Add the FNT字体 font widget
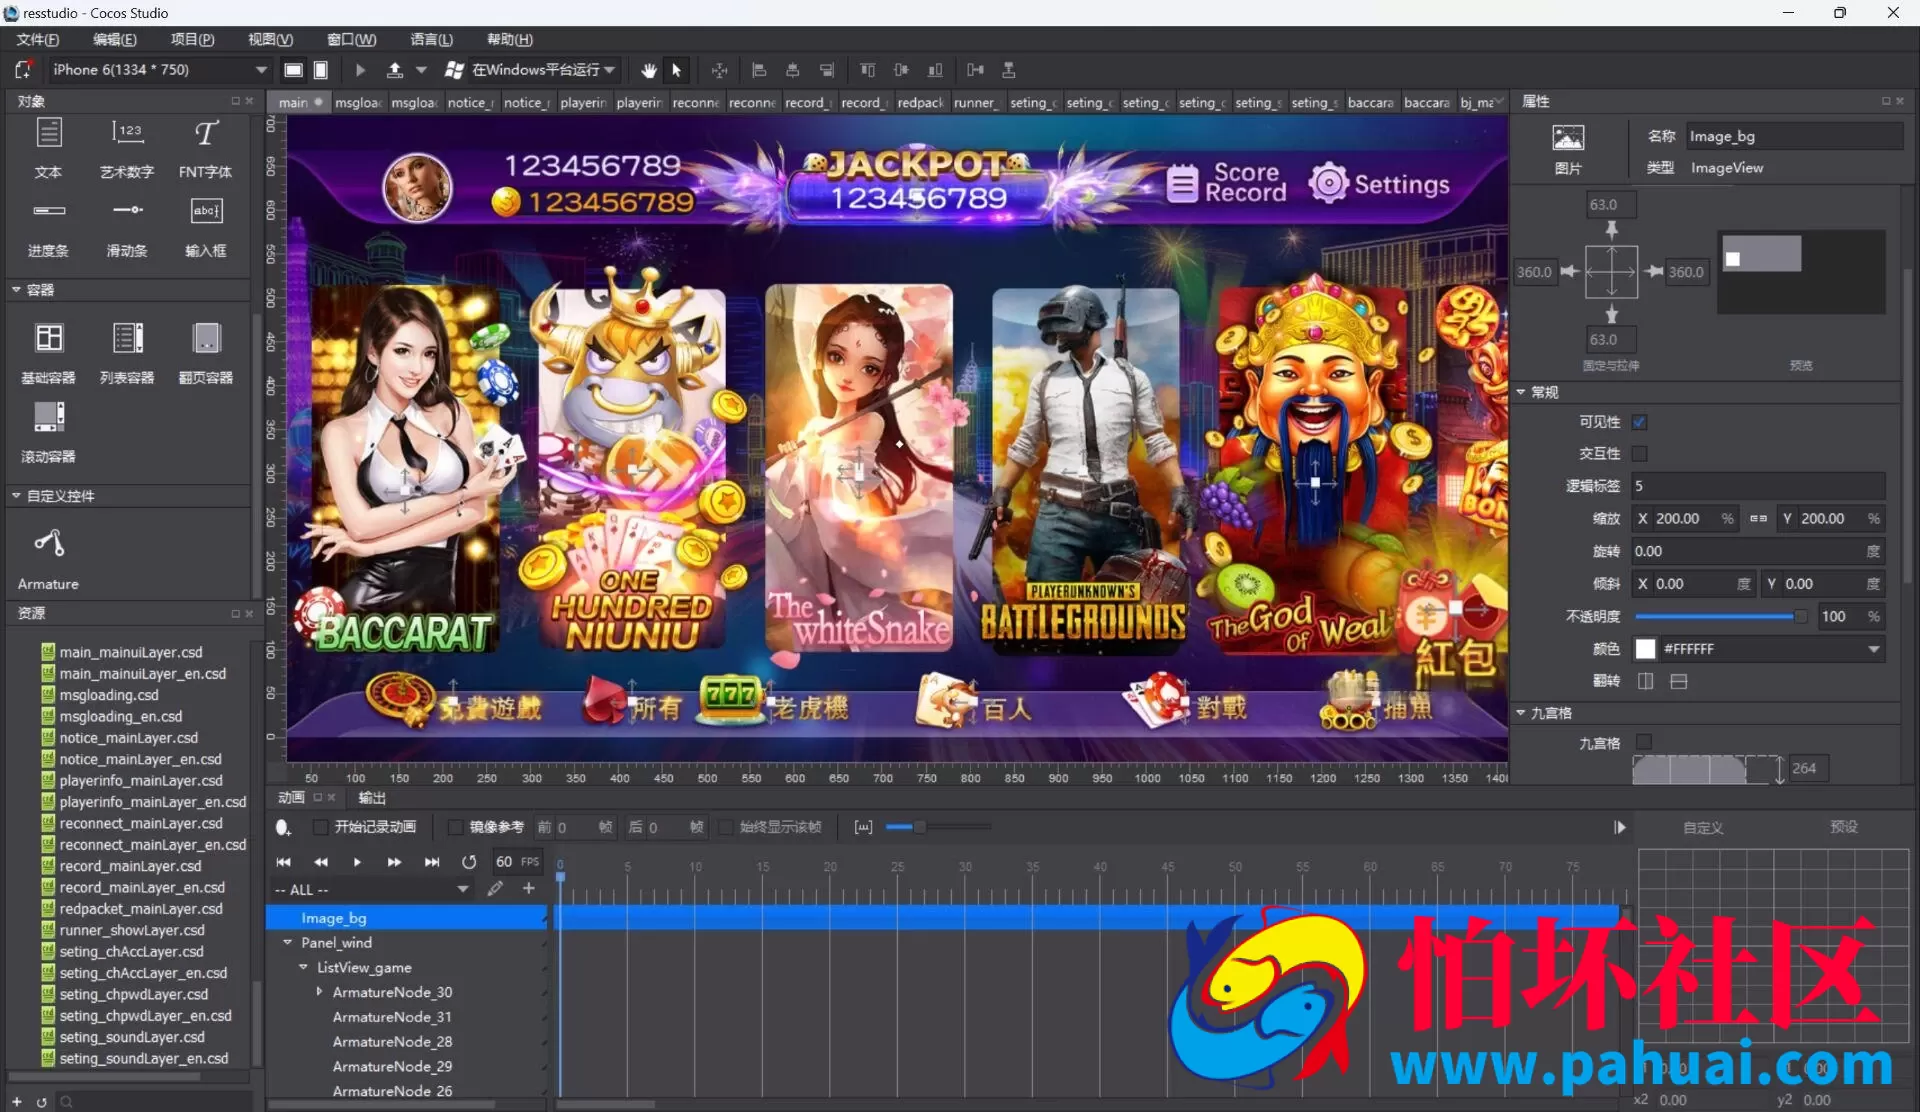Viewport: 1920px width, 1112px height. coord(205,149)
